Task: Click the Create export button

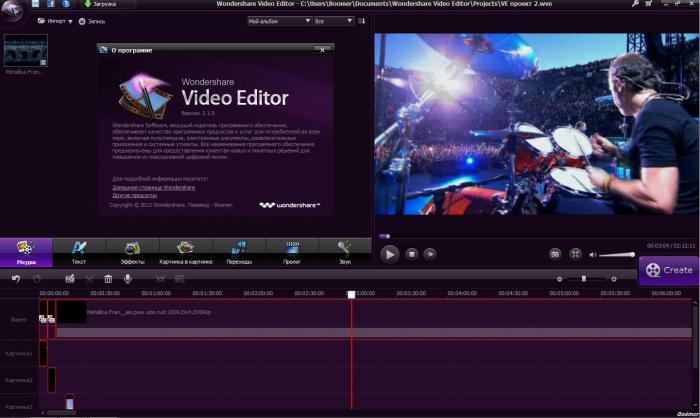Action: (x=669, y=271)
